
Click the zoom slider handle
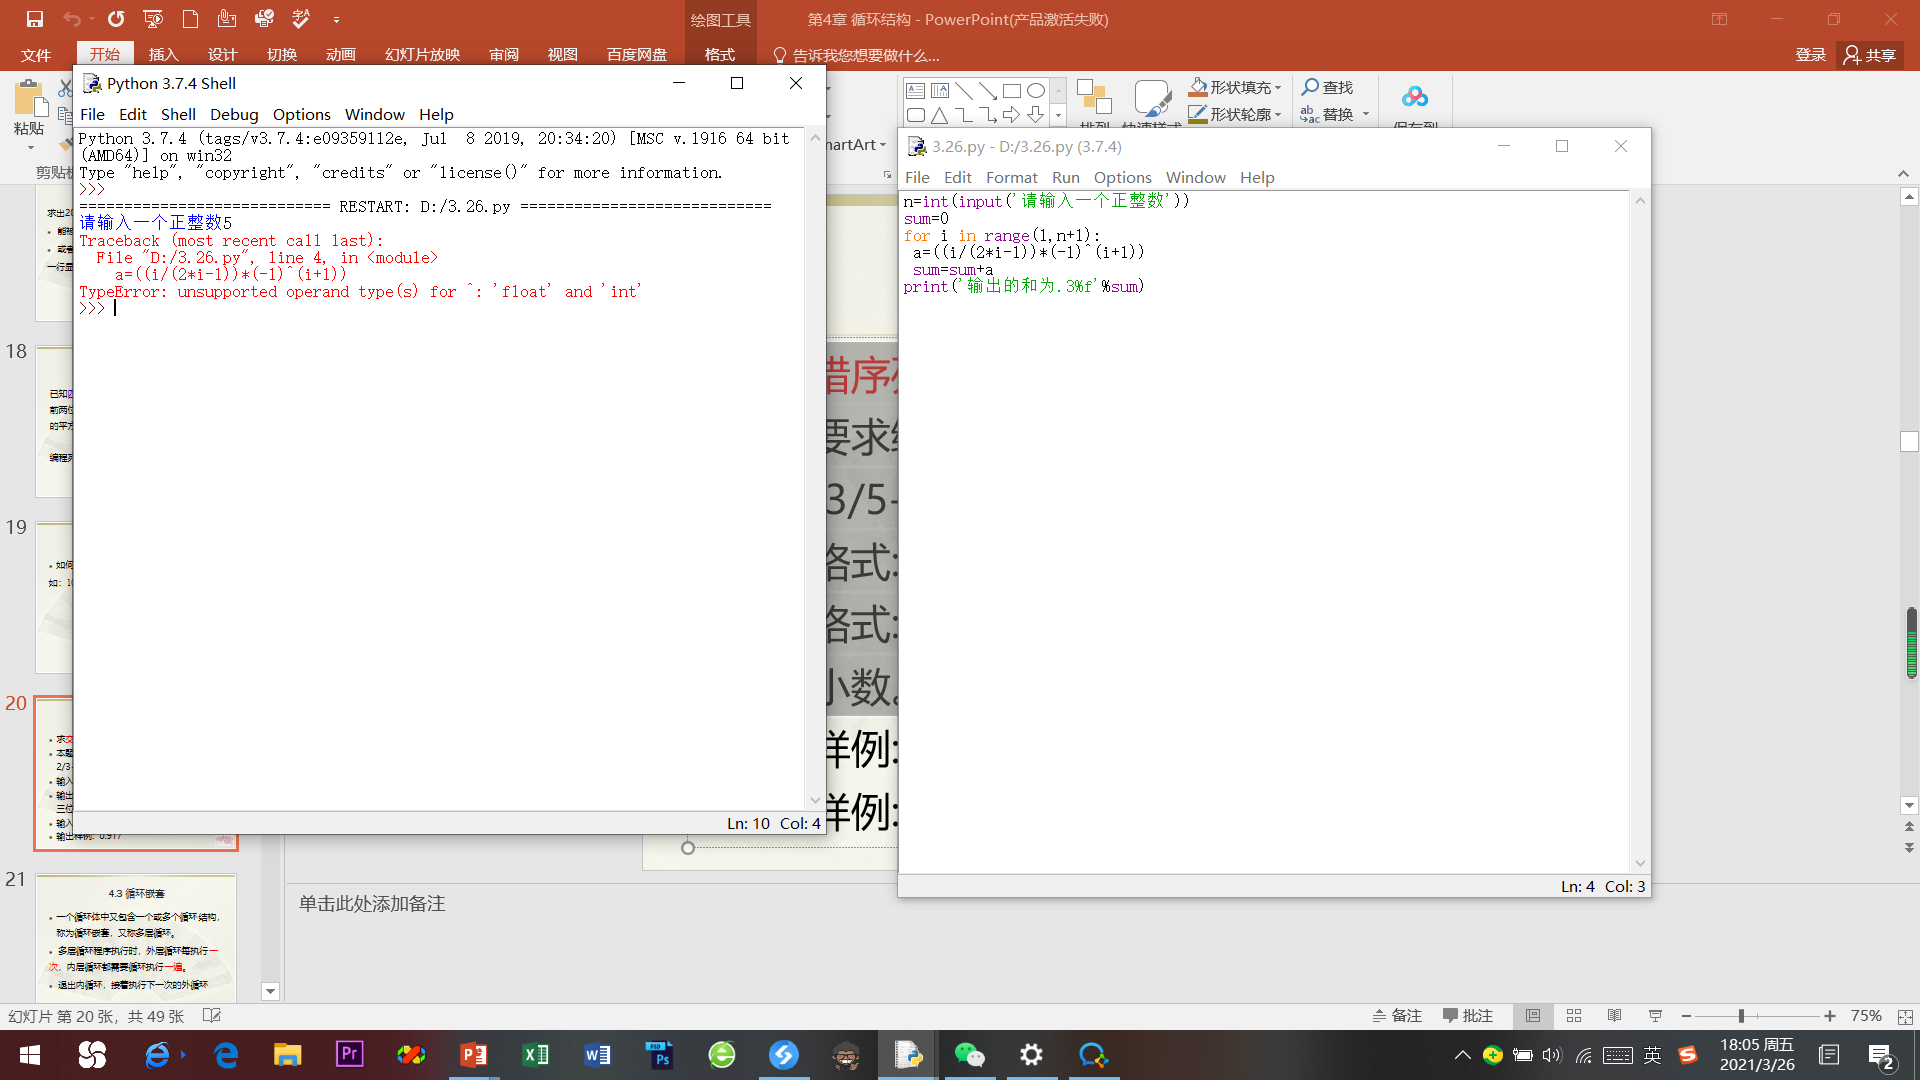[1741, 1016]
